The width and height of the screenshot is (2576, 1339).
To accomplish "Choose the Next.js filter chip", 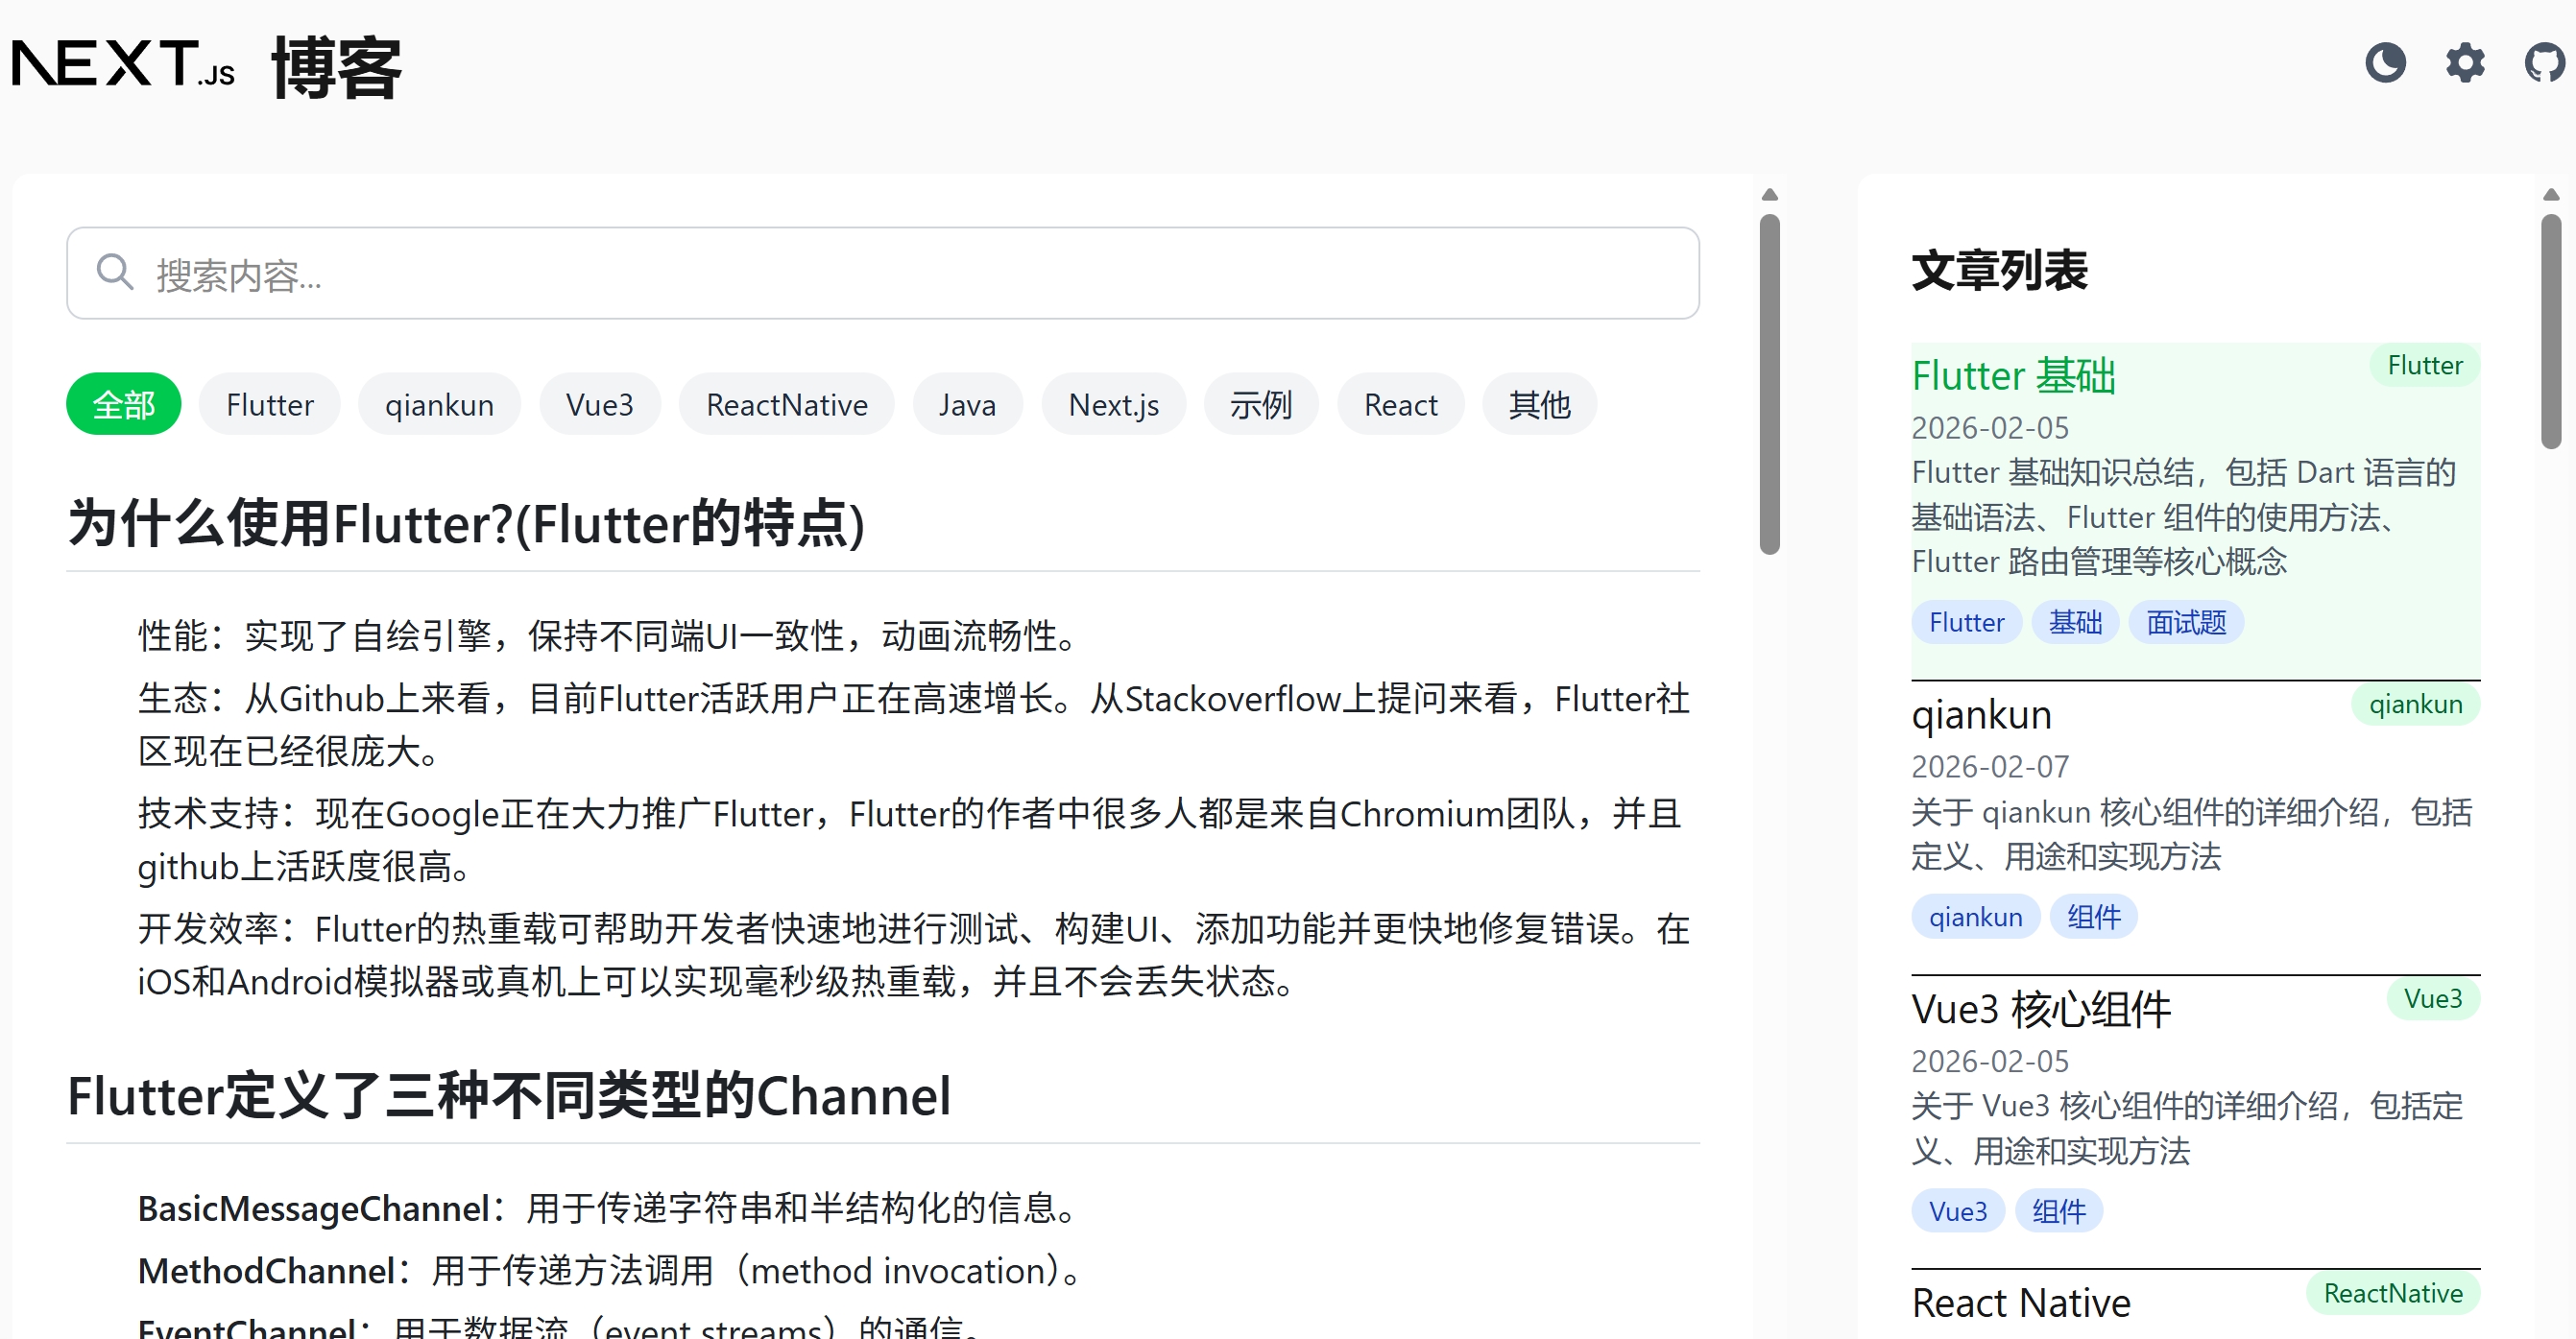I will pyautogui.click(x=1113, y=405).
